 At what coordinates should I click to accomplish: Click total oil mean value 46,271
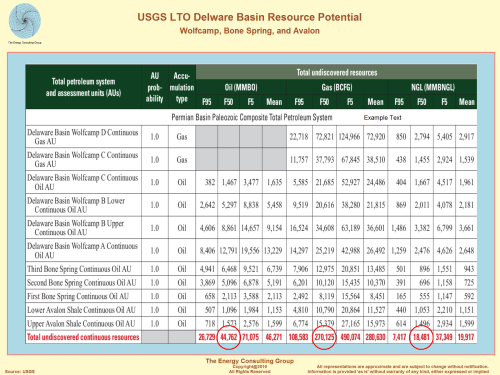[x=274, y=337]
